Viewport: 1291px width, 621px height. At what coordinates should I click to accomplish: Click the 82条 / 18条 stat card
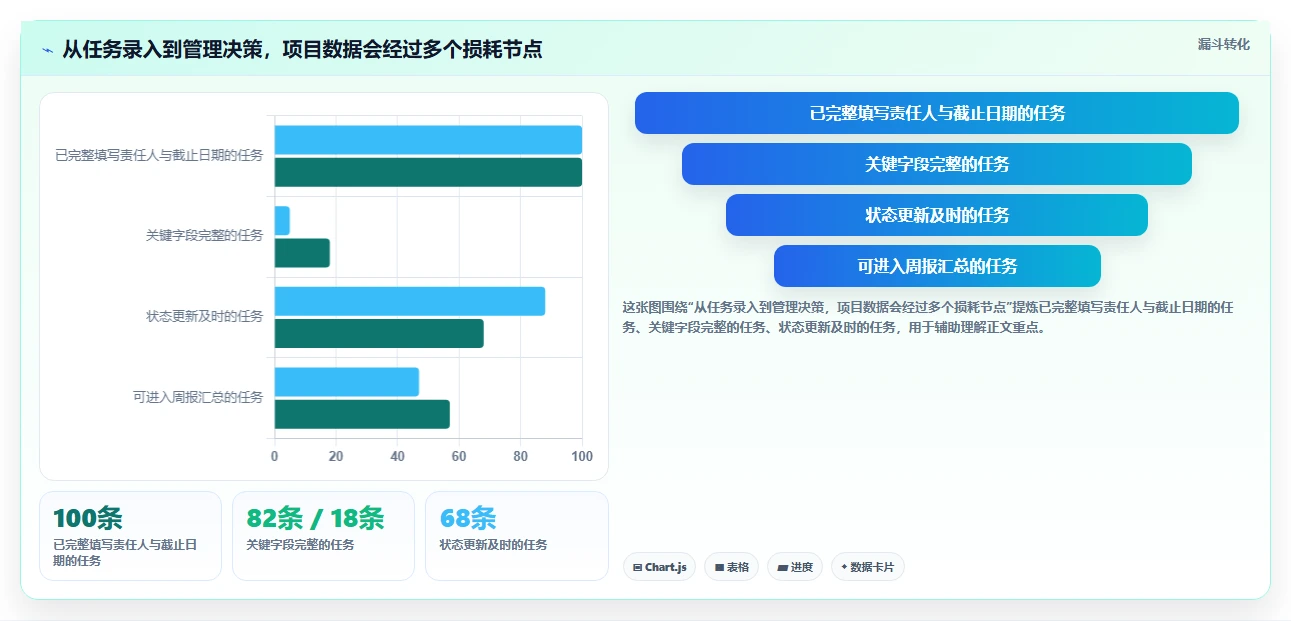pyautogui.click(x=323, y=536)
